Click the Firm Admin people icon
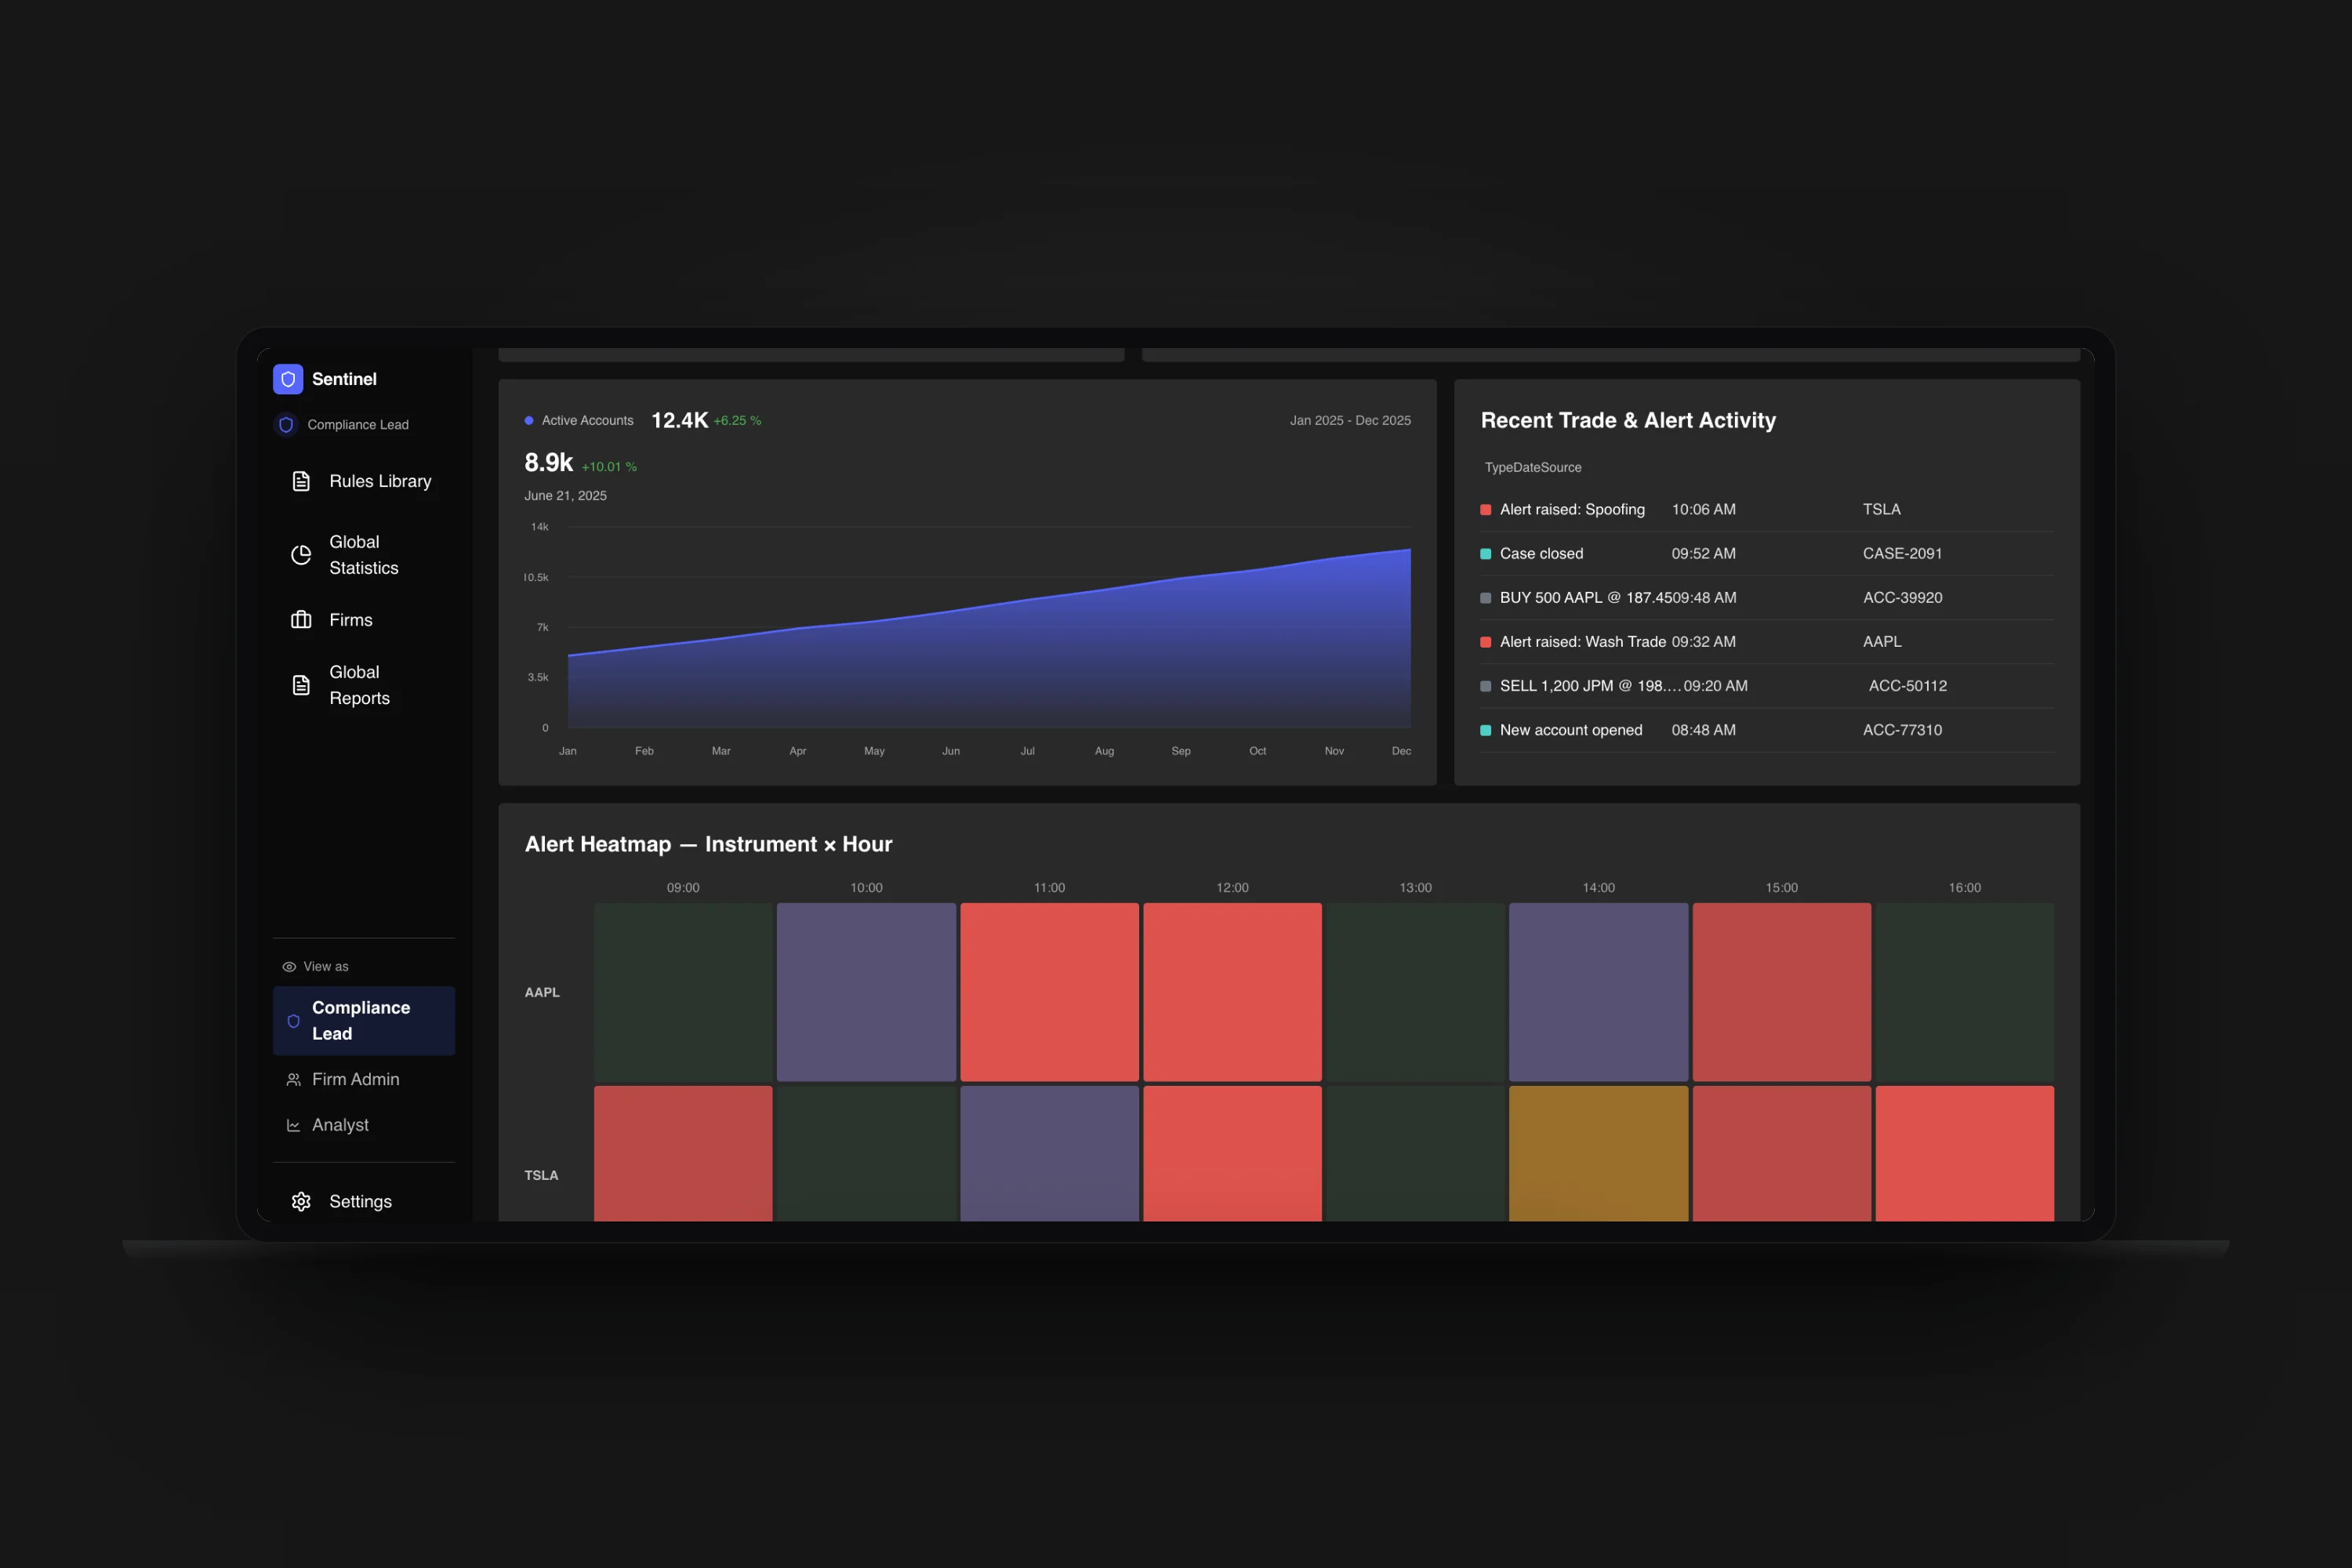This screenshot has height=1568, width=2352. pyautogui.click(x=293, y=1080)
